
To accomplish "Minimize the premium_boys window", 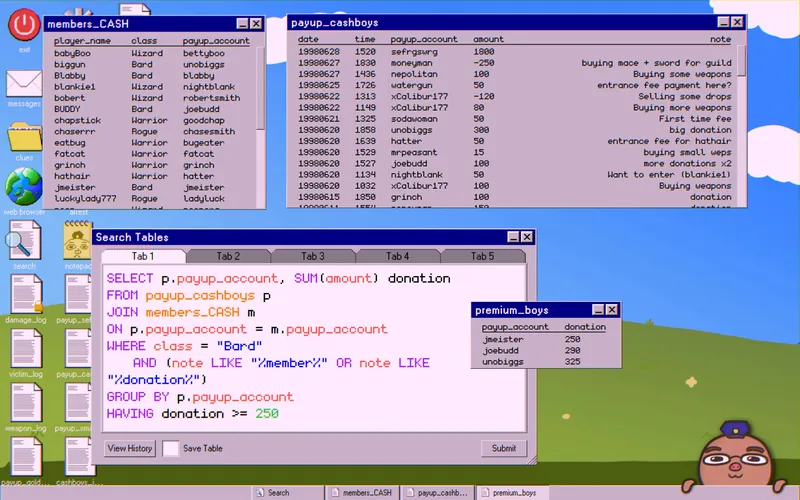I will point(598,310).
